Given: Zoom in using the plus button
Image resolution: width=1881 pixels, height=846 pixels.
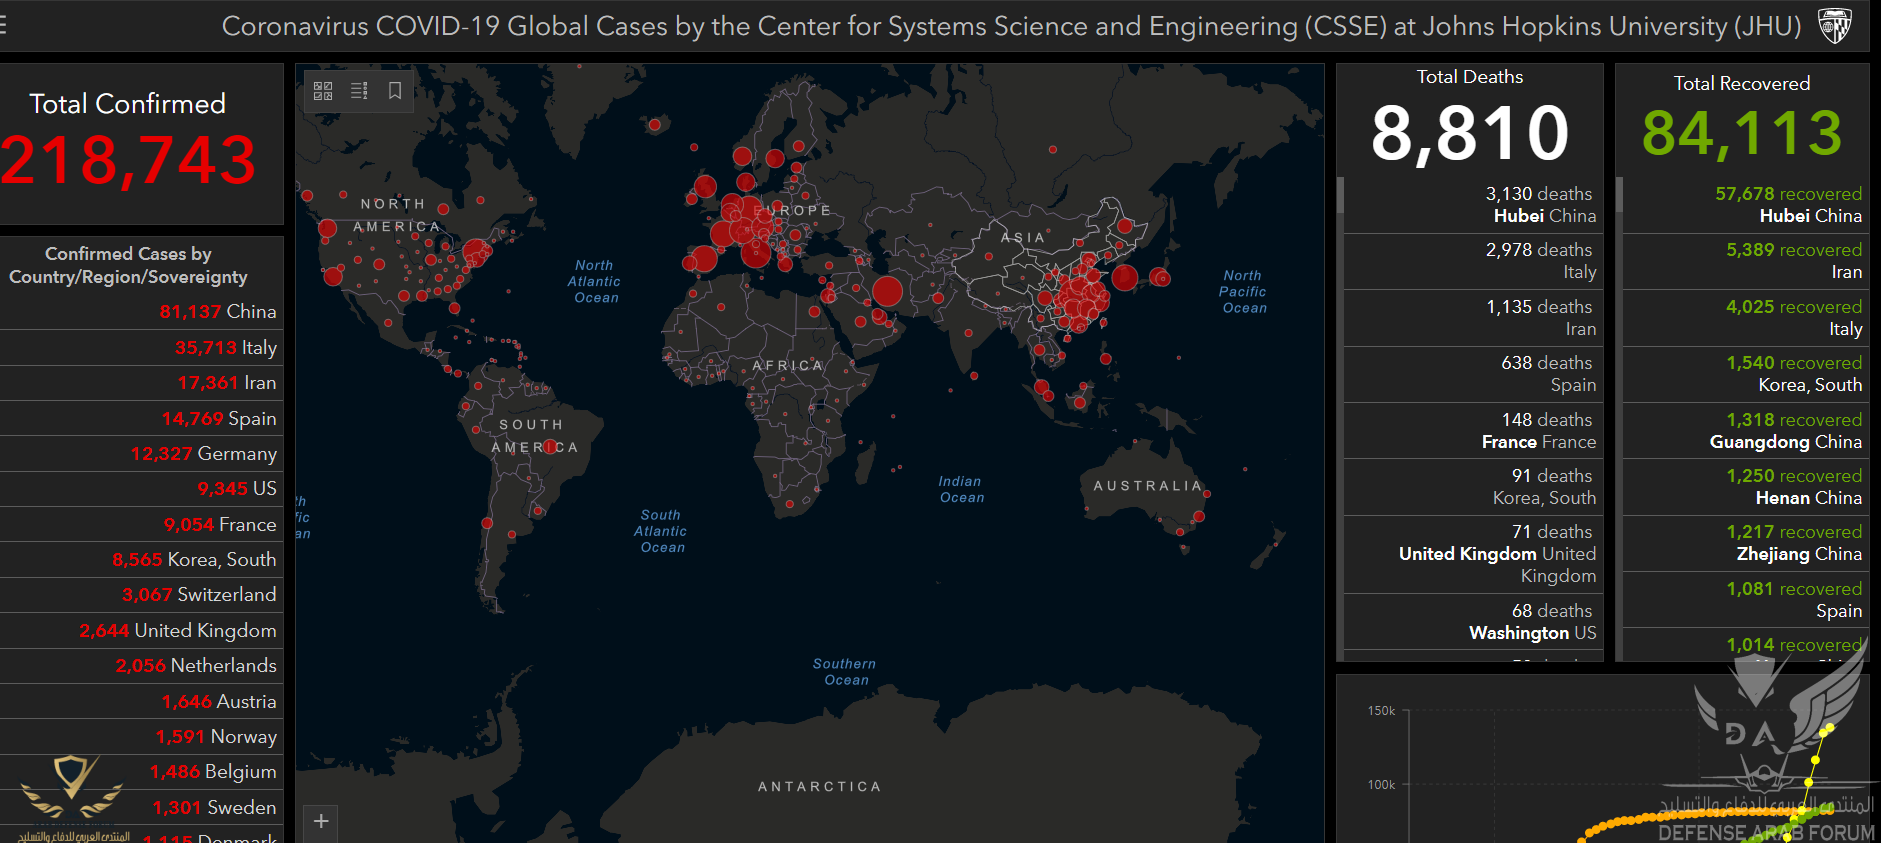Looking at the screenshot, I should 321,821.
